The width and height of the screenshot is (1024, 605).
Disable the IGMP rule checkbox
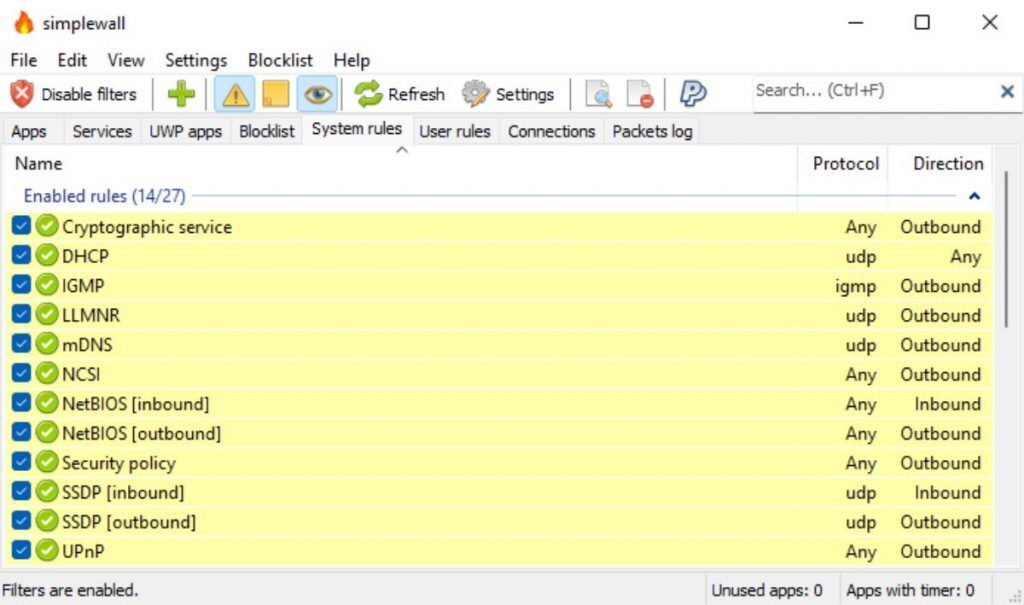tap(21, 285)
